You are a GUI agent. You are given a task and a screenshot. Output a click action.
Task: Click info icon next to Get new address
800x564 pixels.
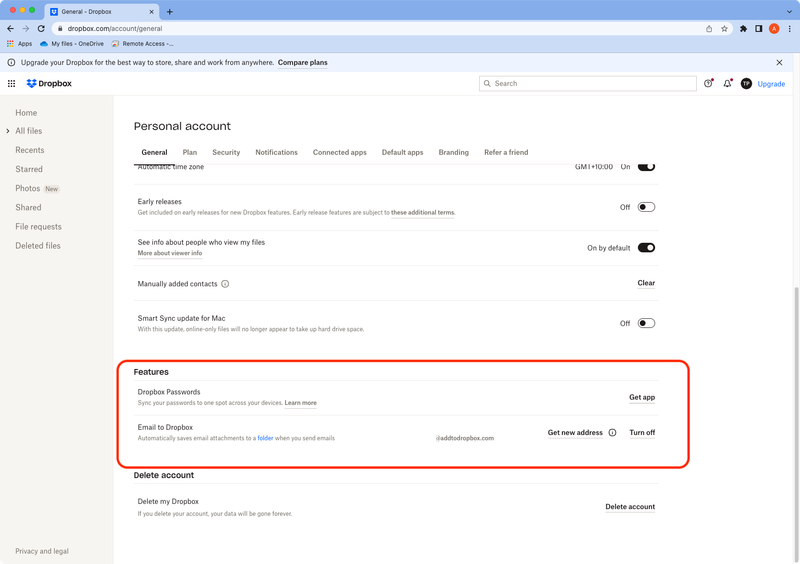click(612, 433)
